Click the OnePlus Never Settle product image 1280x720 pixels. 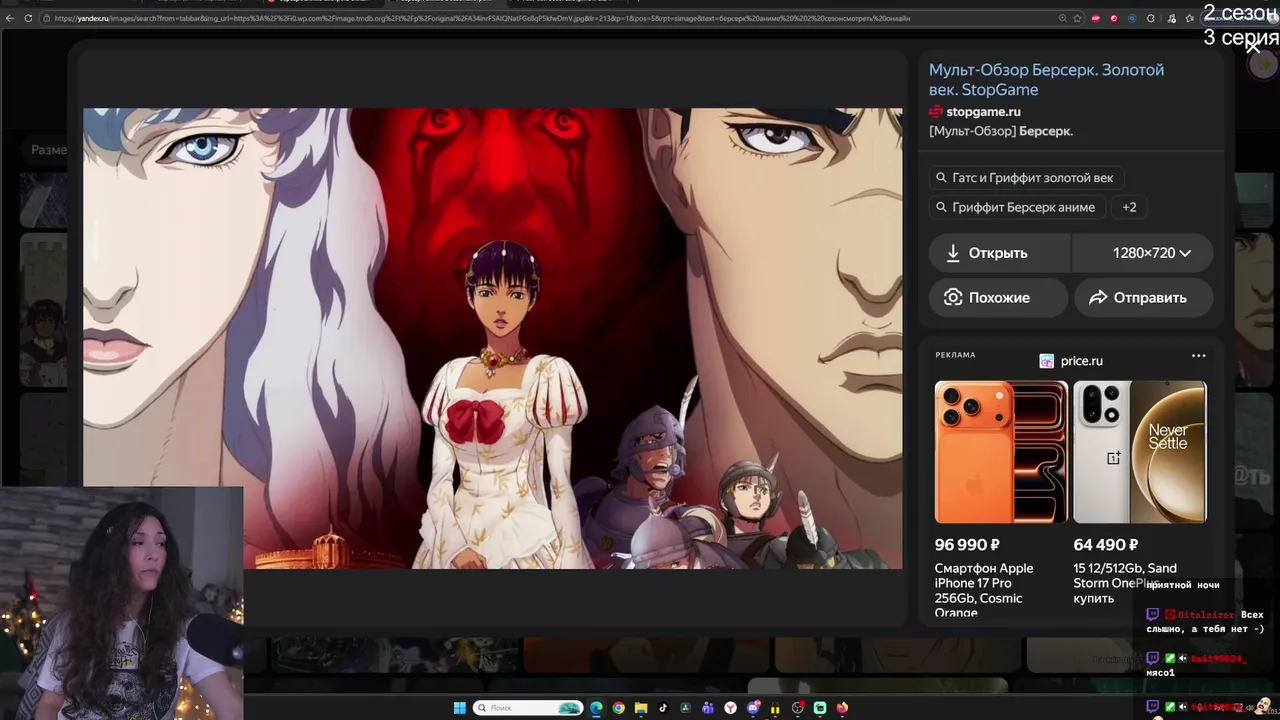pos(1140,452)
